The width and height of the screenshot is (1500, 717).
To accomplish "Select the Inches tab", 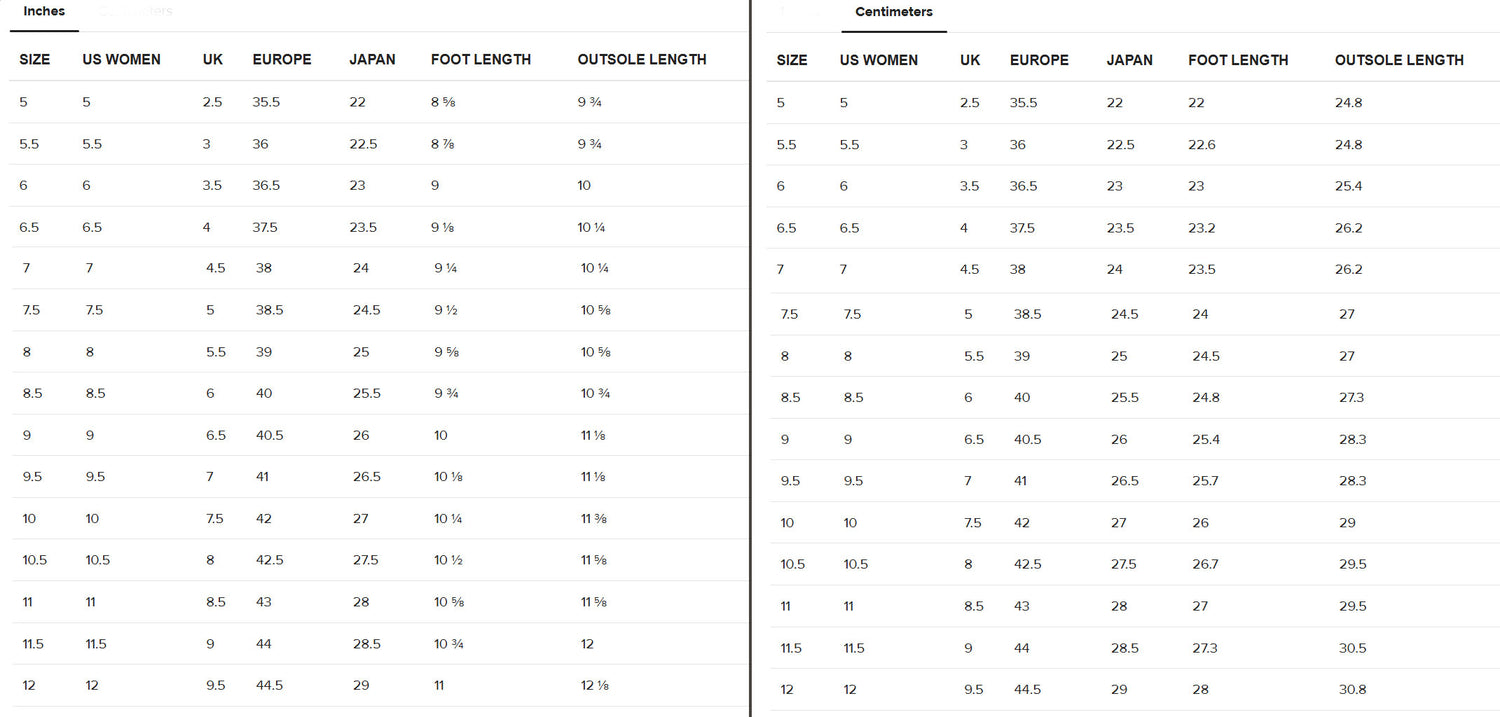I will tap(44, 12).
